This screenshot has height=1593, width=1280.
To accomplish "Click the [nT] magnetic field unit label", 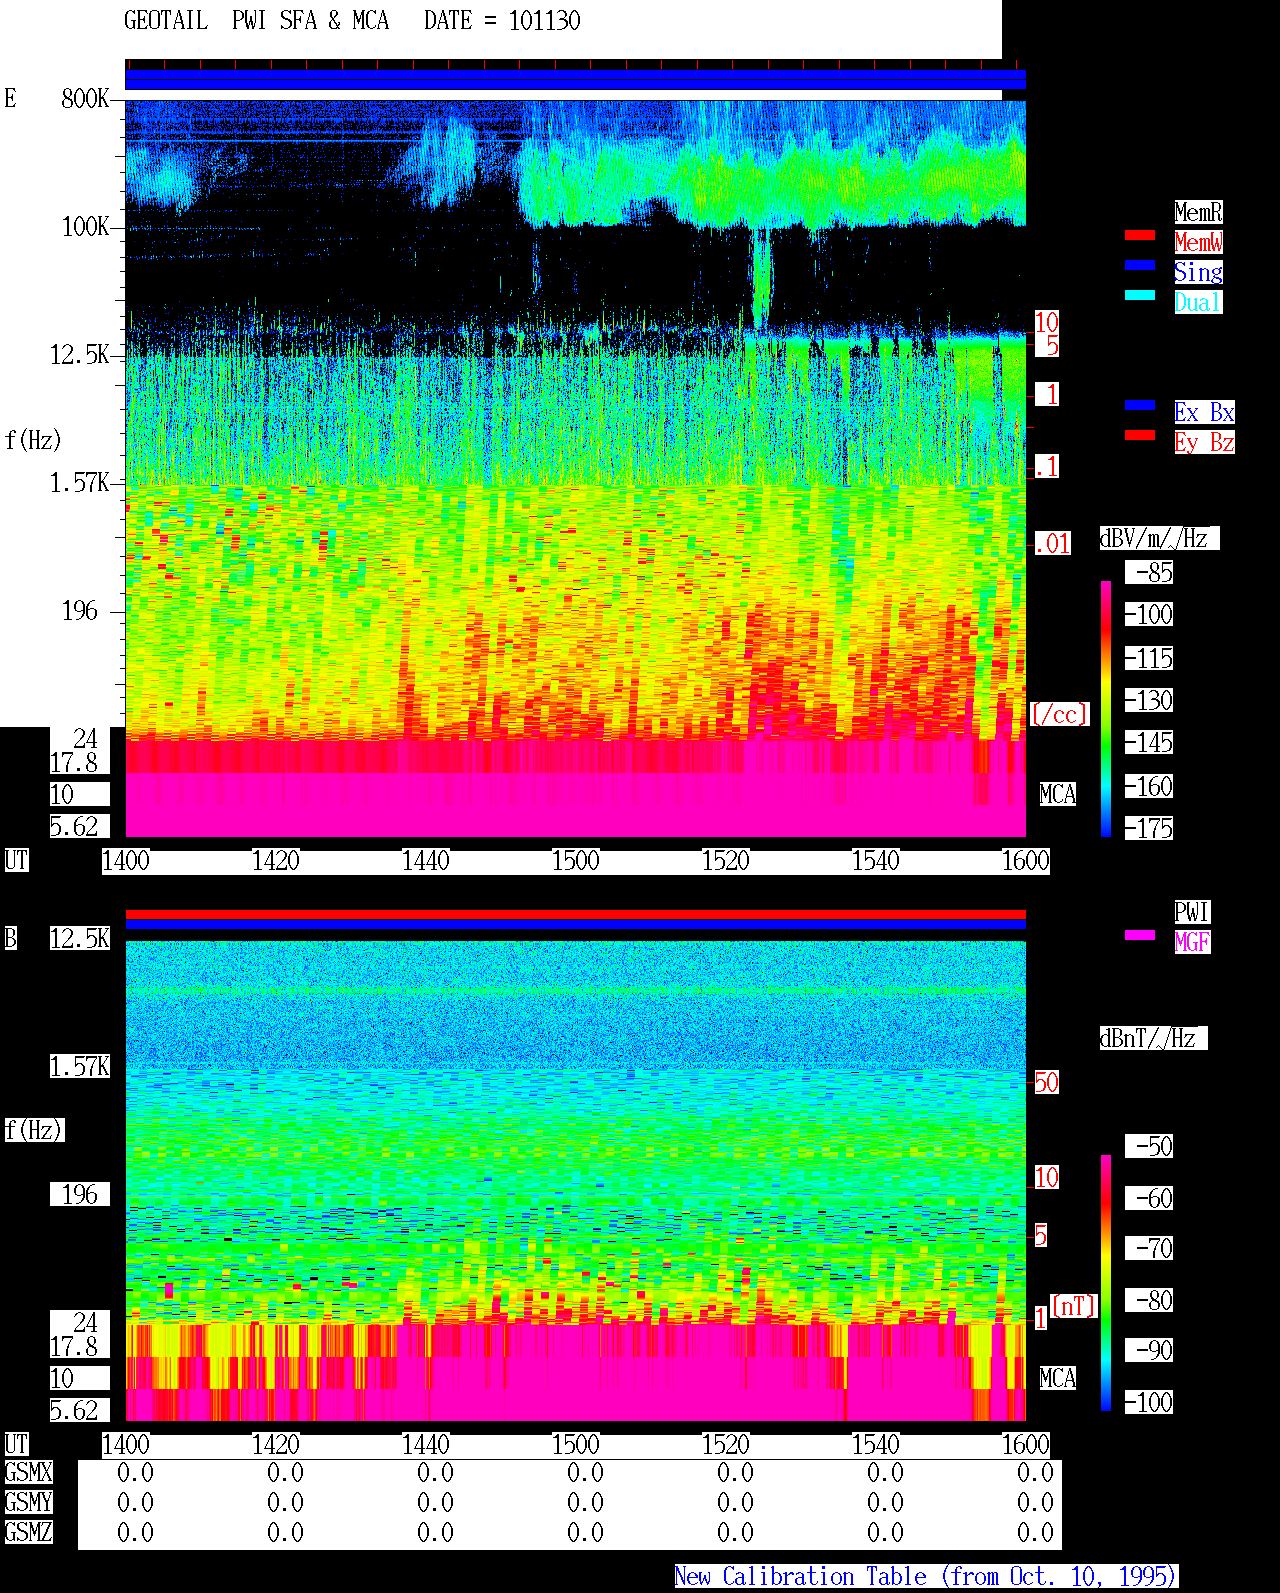I will click(1074, 1306).
